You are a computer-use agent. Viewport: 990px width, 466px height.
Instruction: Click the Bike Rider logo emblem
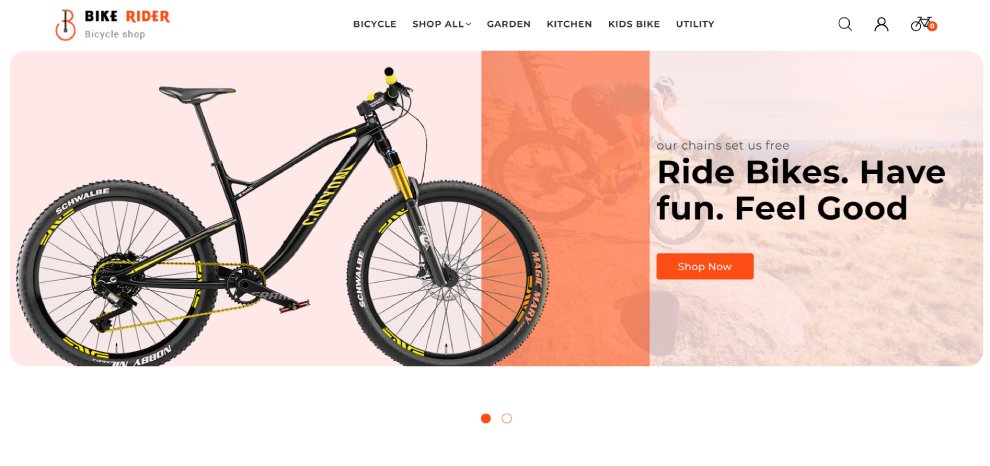65,25
